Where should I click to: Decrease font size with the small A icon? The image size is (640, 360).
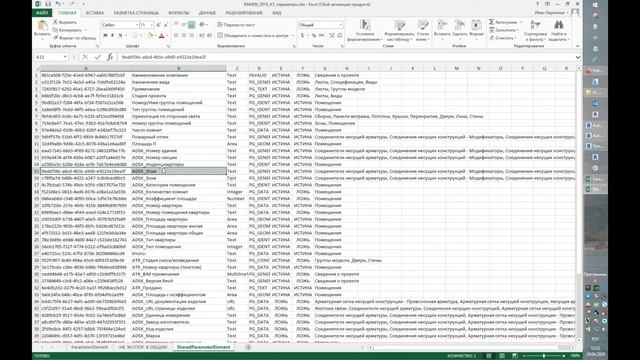(166, 25)
